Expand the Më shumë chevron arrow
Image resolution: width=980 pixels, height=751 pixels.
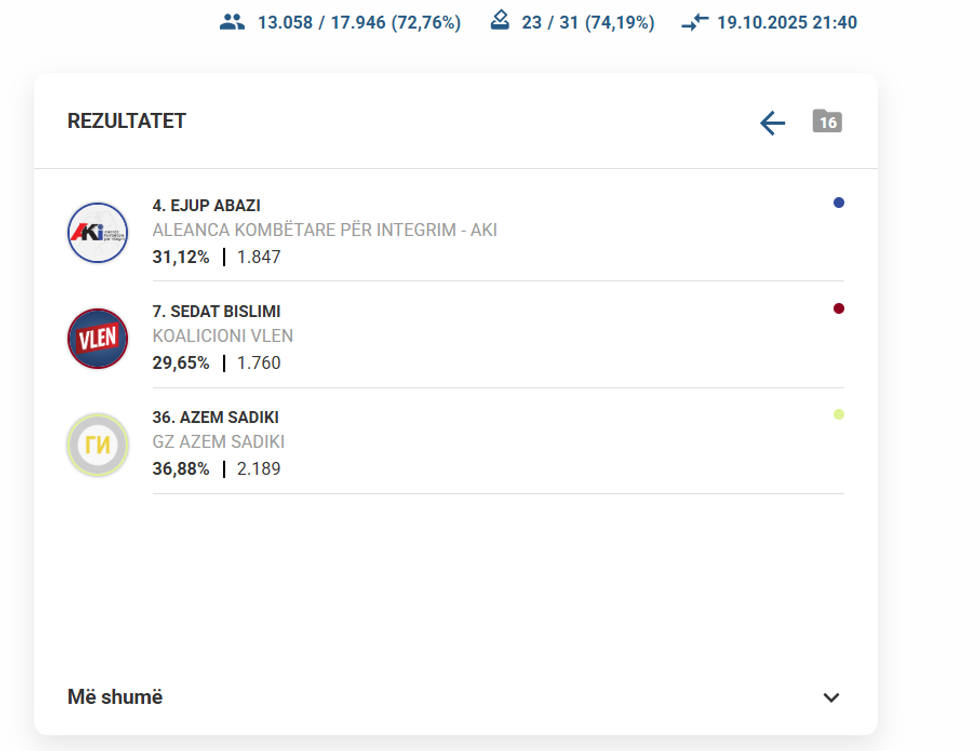tap(831, 698)
